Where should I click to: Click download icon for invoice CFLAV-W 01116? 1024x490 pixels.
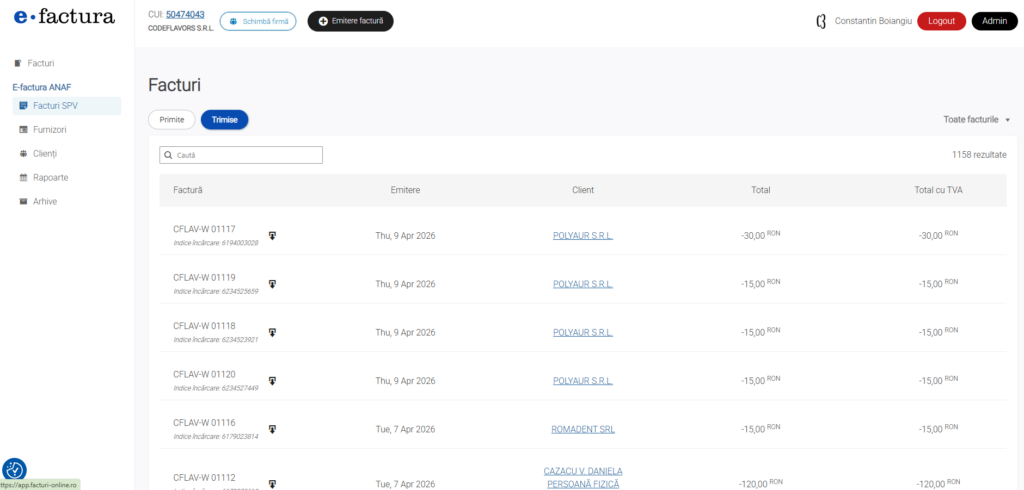(272, 429)
